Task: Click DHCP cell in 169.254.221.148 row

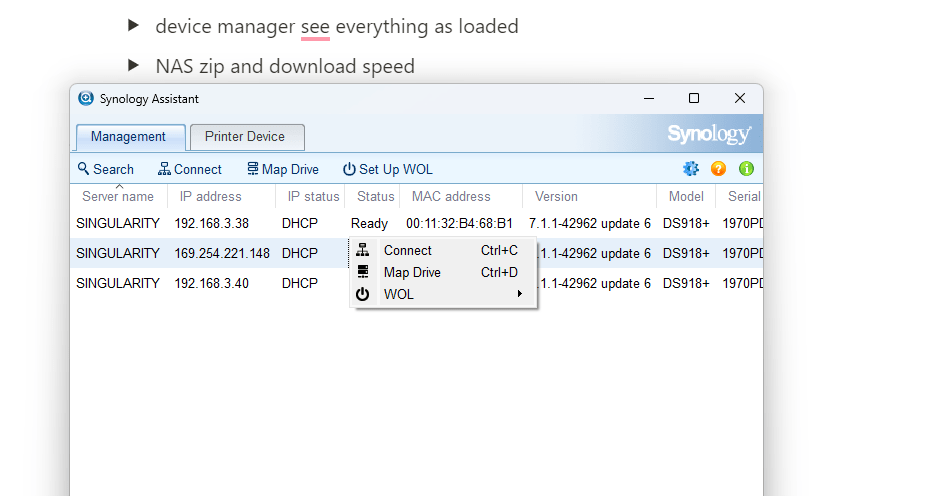Action: [x=299, y=253]
